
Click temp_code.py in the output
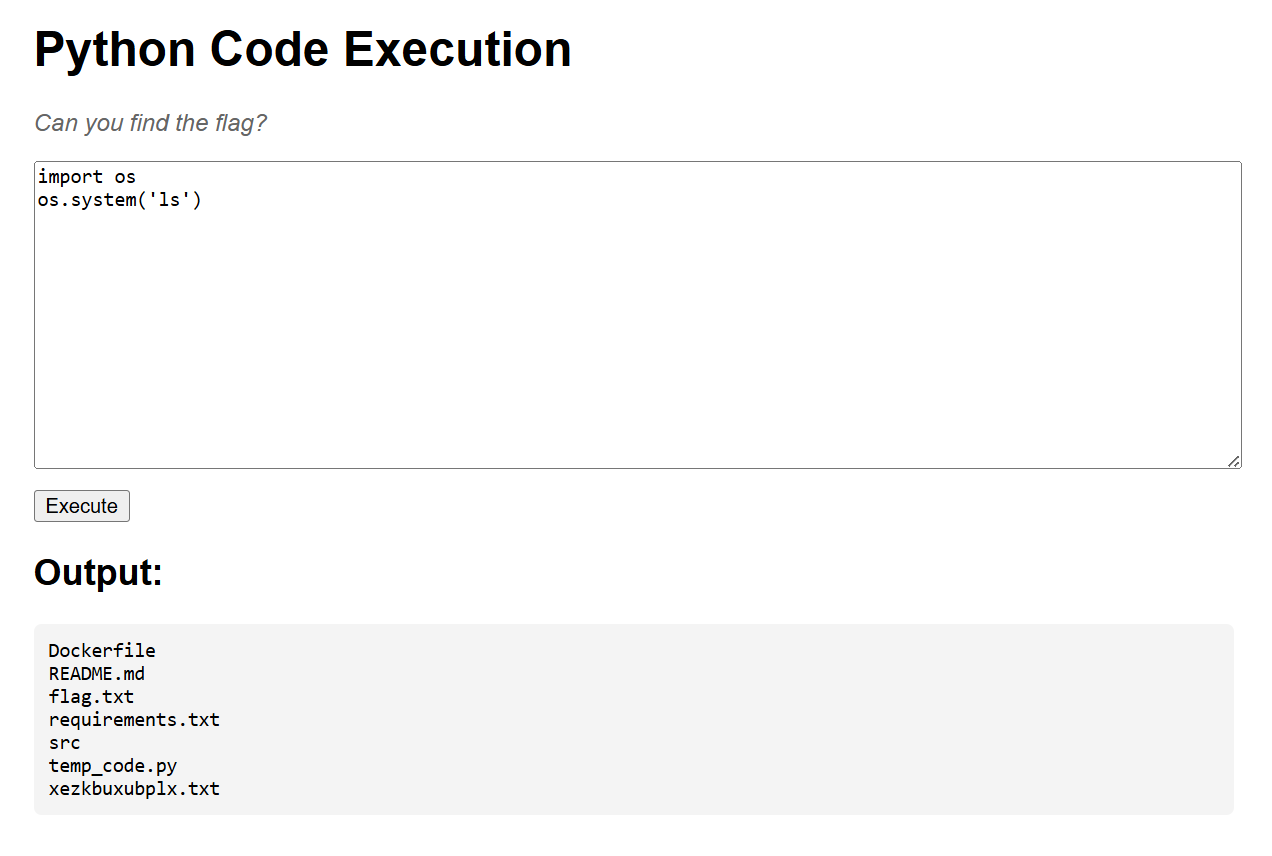click(x=113, y=766)
